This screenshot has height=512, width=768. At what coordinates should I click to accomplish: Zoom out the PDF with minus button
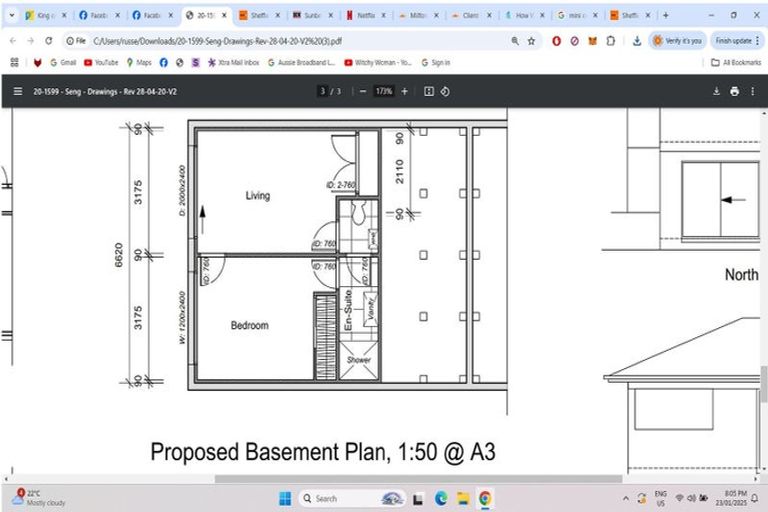[362, 91]
